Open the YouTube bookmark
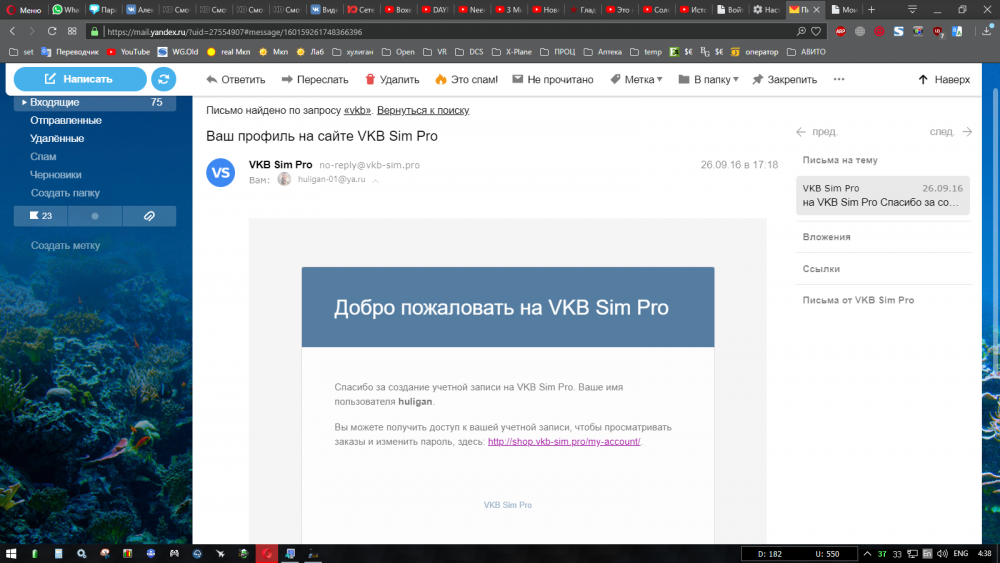This screenshot has width=1000, height=563. pos(128,52)
